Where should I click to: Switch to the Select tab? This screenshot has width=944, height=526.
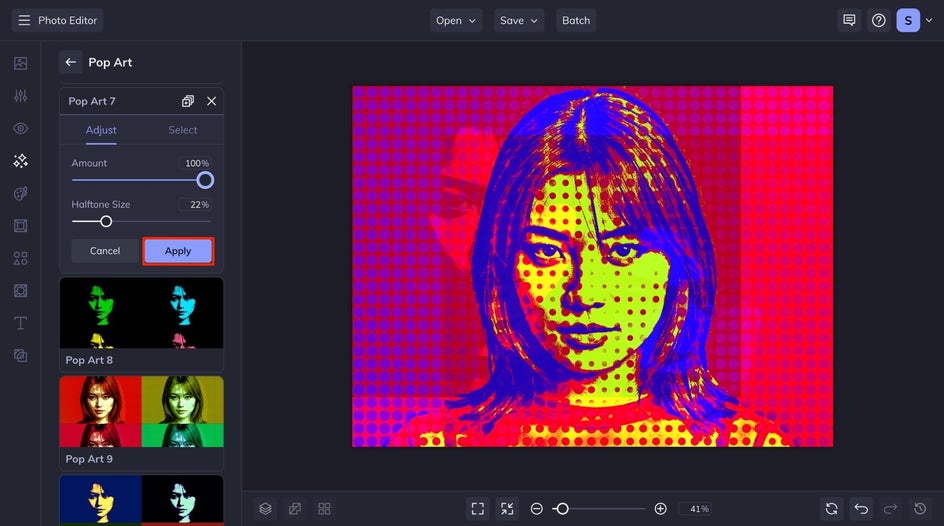(x=182, y=130)
